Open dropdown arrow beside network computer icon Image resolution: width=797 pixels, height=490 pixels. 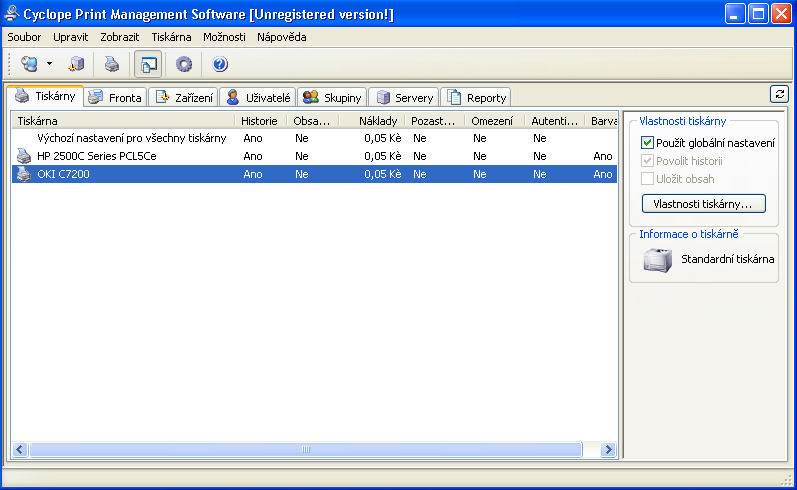(x=49, y=64)
